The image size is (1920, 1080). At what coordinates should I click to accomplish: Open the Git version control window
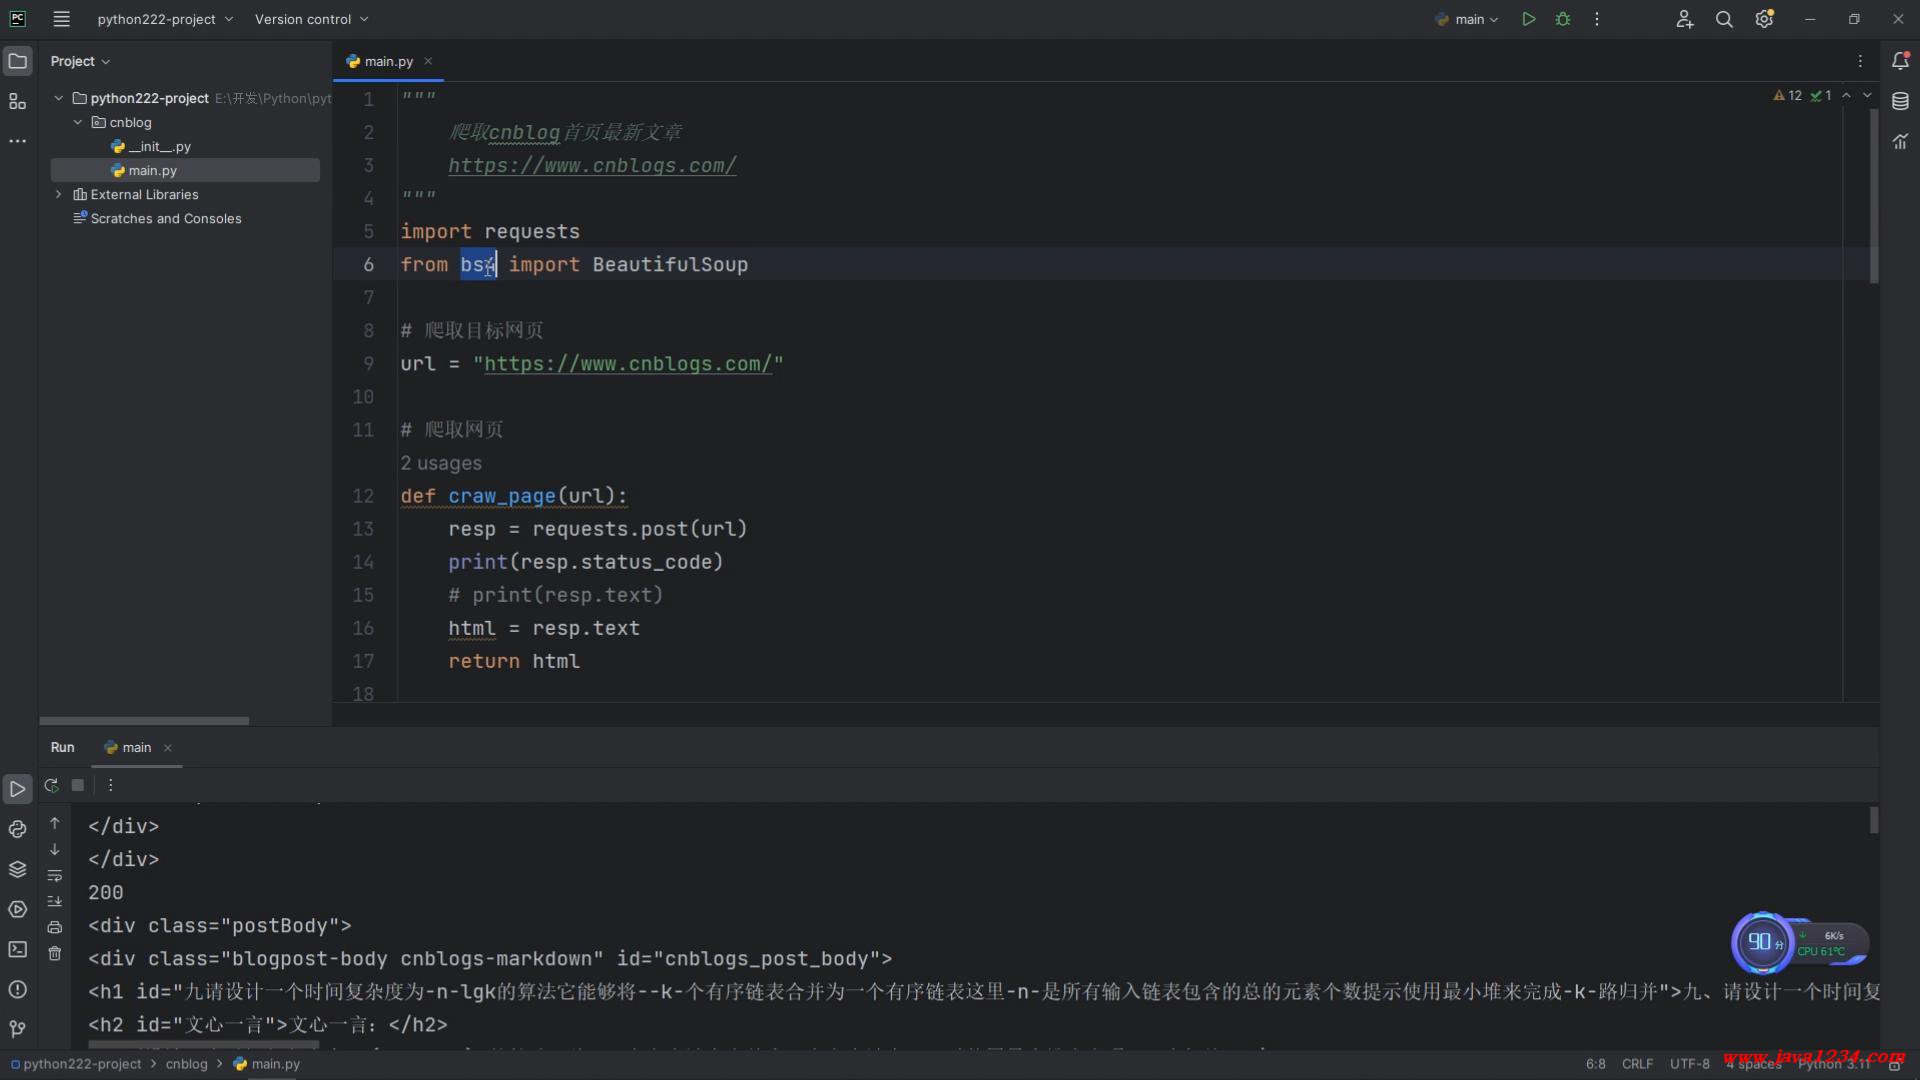click(17, 1028)
